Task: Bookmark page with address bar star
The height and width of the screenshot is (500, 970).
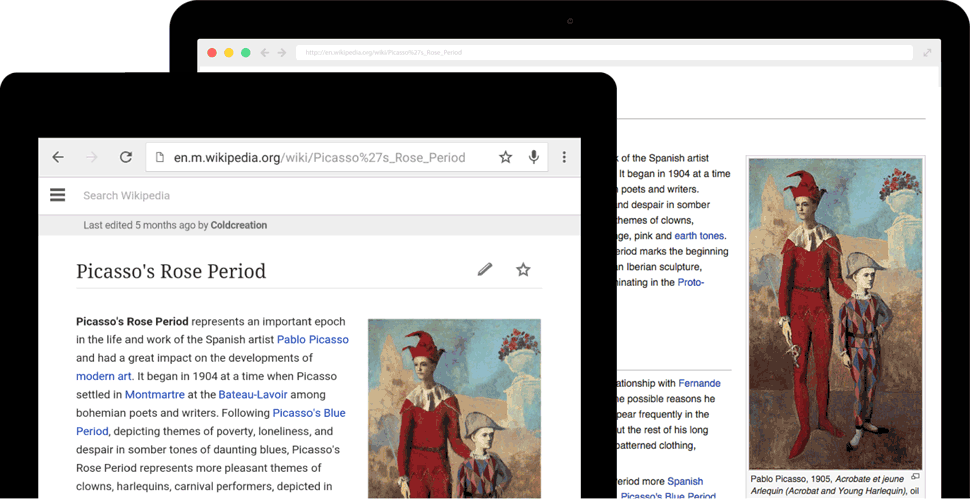Action: pyautogui.click(x=505, y=157)
